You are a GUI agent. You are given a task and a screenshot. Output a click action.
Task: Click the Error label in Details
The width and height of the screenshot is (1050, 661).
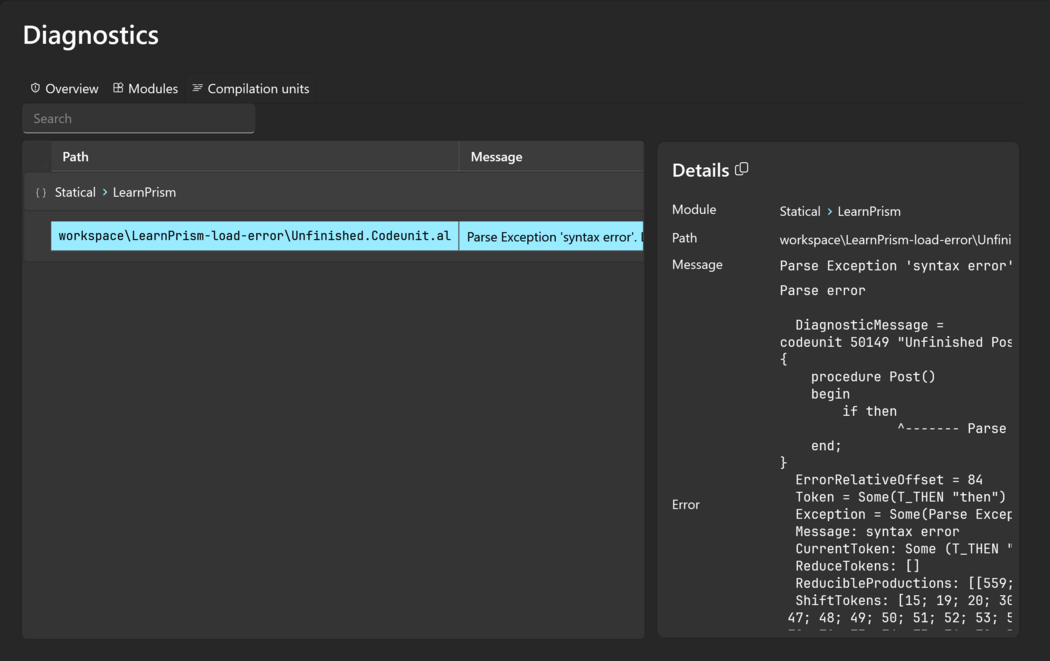point(685,505)
